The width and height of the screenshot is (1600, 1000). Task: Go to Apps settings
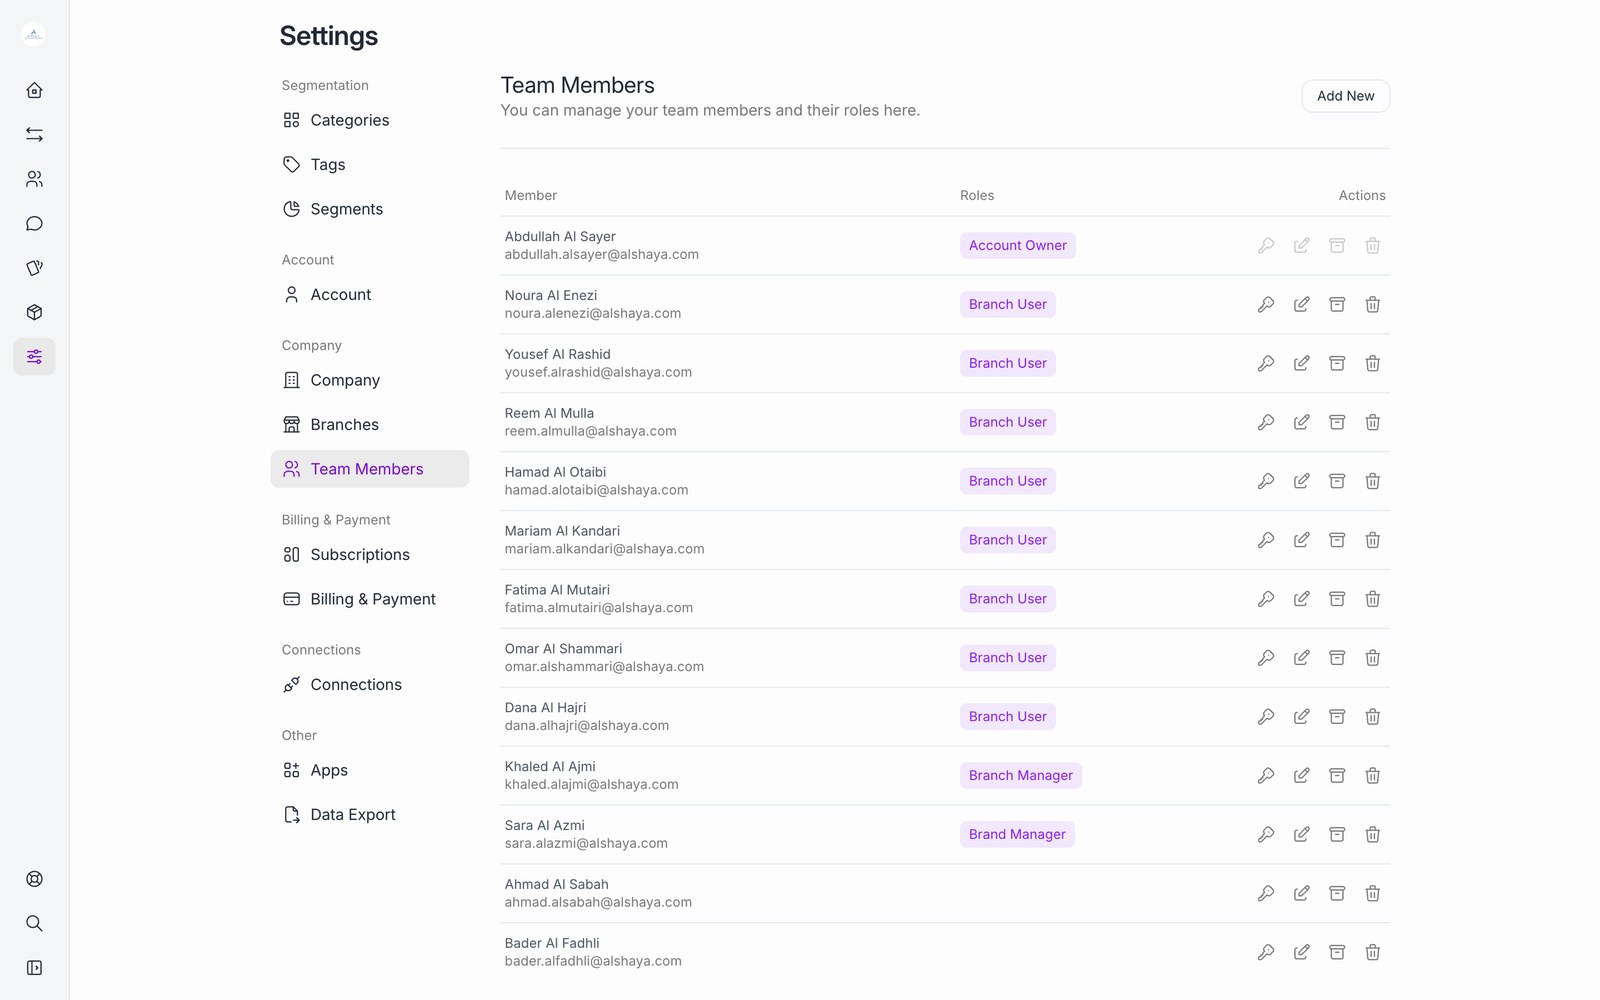pos(370,770)
